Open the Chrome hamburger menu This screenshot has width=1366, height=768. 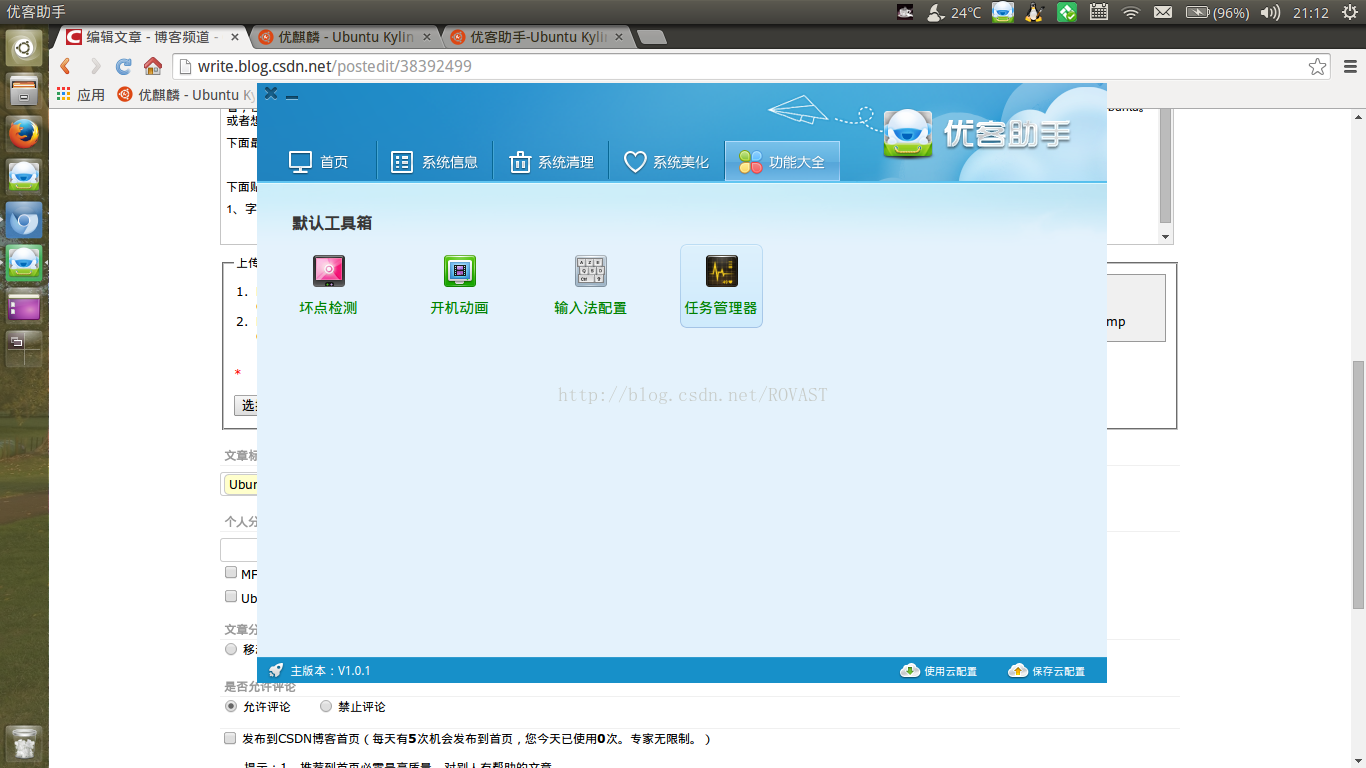(x=1348, y=66)
